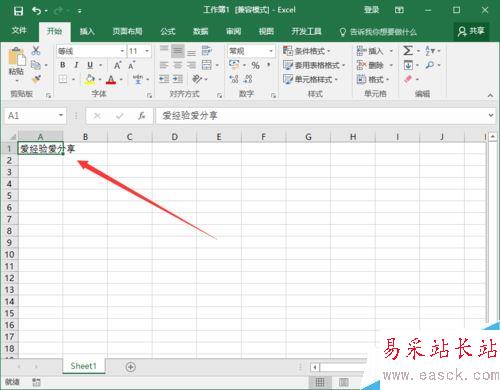500x390 pixels.
Task: Click the Copy icon
Action: (36, 65)
